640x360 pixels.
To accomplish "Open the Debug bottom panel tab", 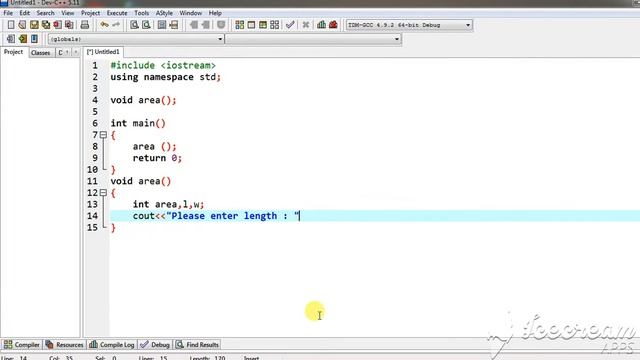I will tap(155, 344).
